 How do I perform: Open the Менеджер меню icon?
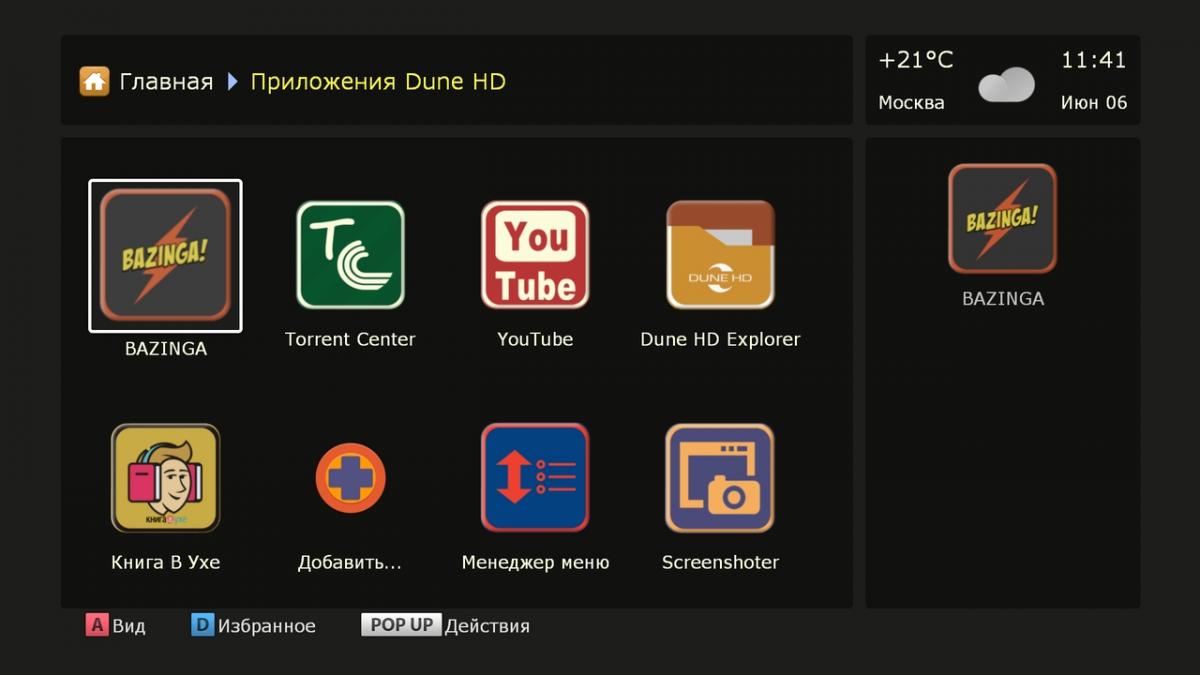[x=535, y=478]
